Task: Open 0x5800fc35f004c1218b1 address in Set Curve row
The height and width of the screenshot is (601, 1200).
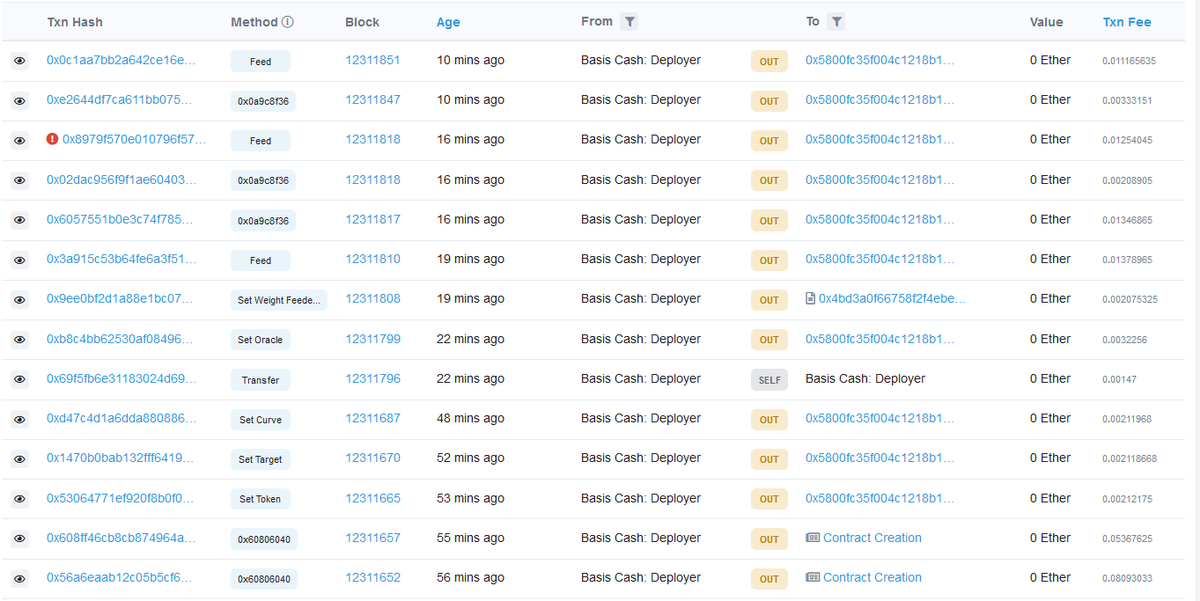Action: [880, 419]
